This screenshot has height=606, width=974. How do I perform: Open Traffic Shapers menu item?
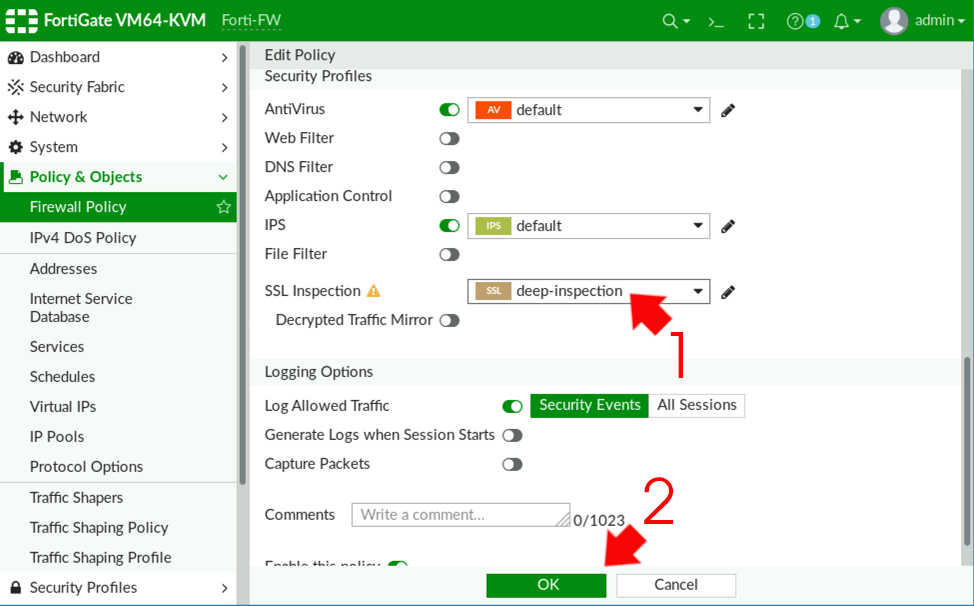click(118, 498)
